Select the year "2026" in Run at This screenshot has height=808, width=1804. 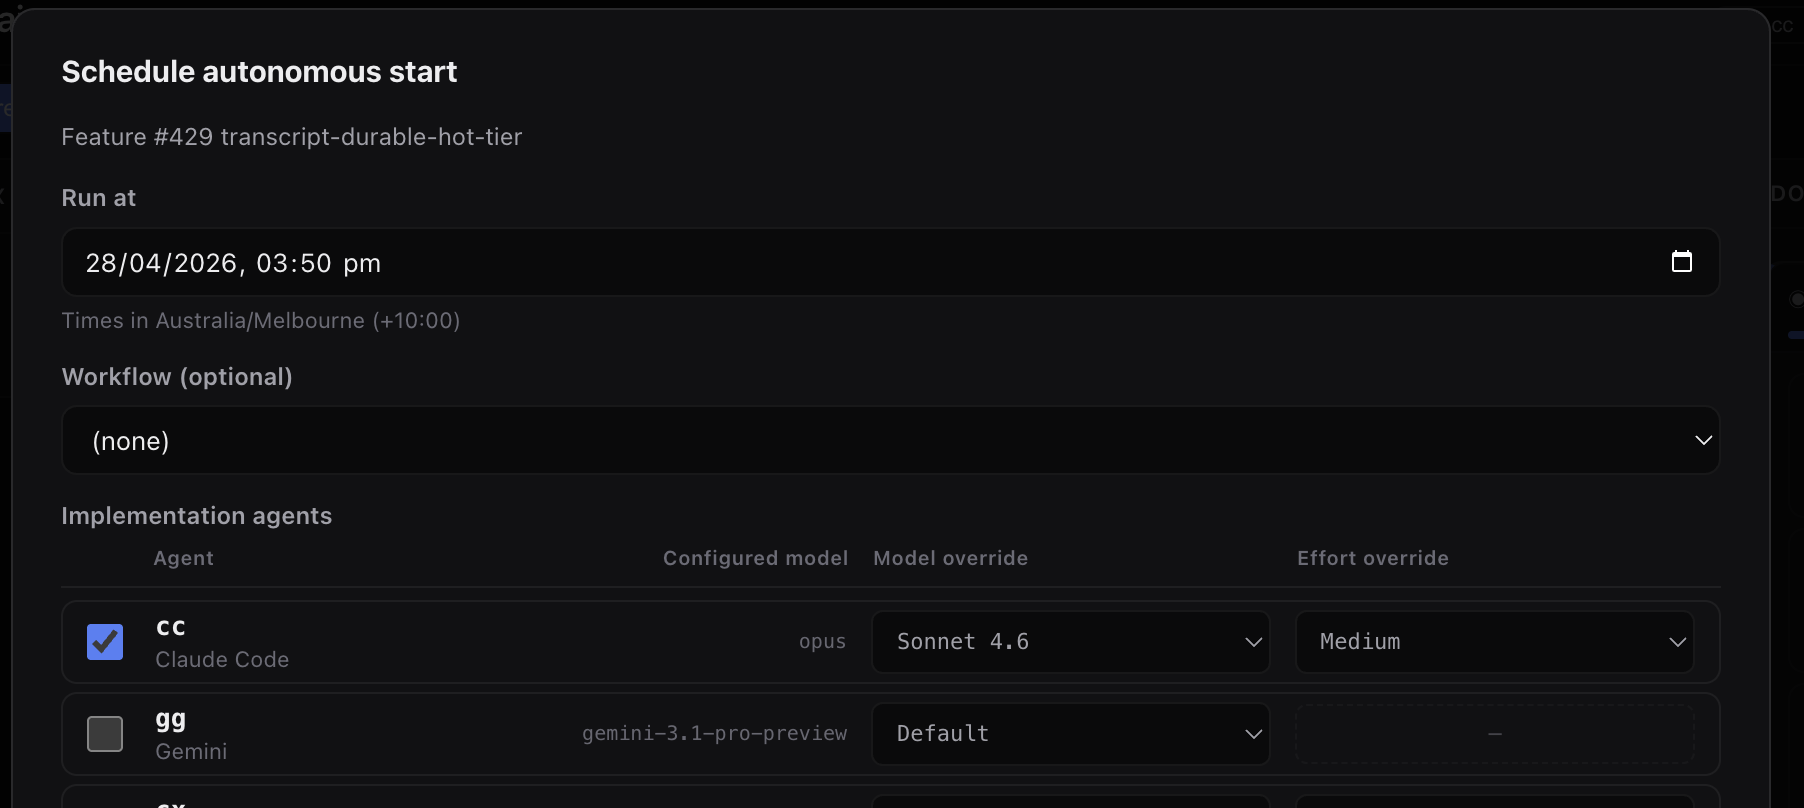(x=205, y=263)
